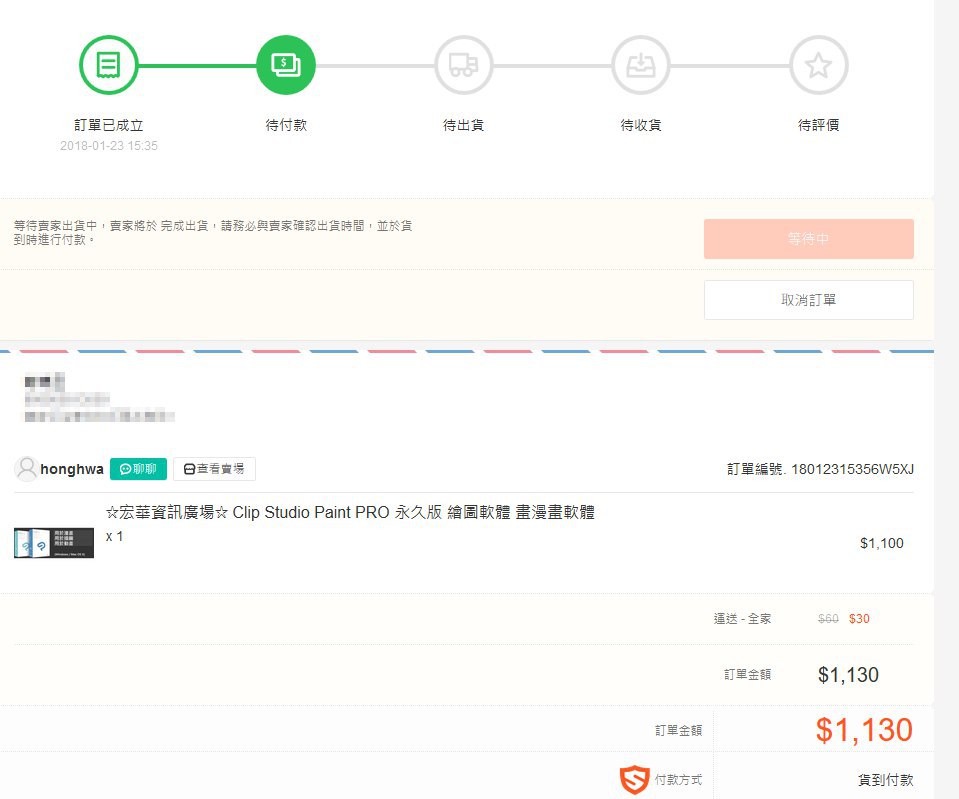Open the honghwa seller name link
Image resolution: width=959 pixels, height=799 pixels.
tap(72, 469)
